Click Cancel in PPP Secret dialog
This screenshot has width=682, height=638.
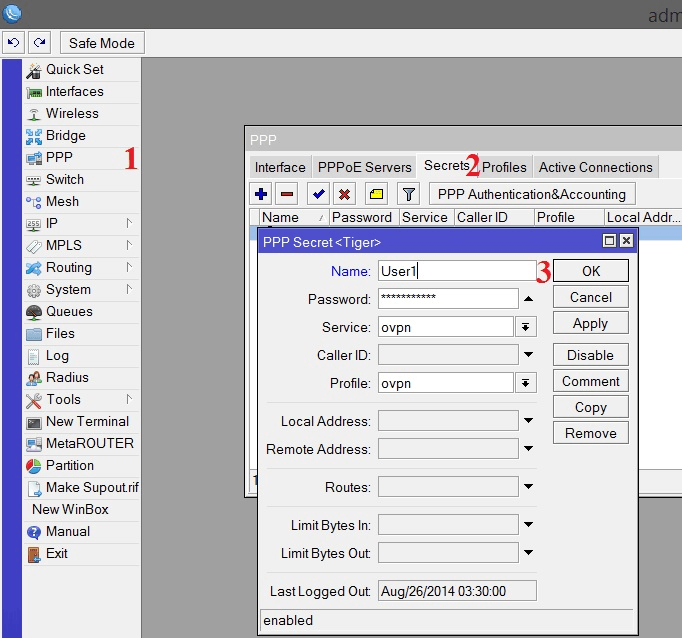tap(591, 297)
